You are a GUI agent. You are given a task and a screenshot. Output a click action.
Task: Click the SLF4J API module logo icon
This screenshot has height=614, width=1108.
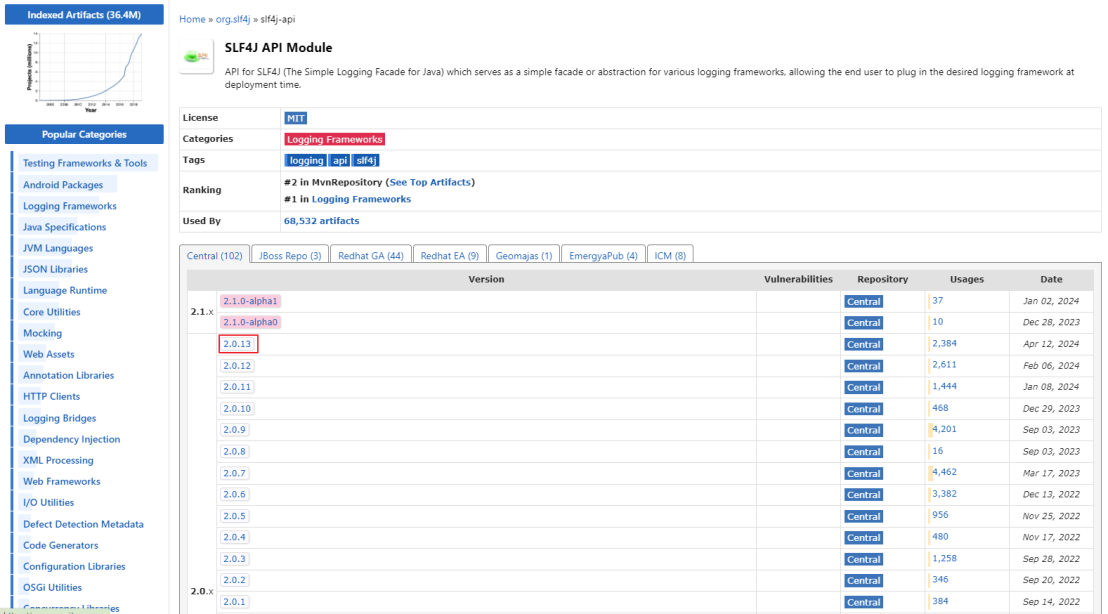(196, 56)
